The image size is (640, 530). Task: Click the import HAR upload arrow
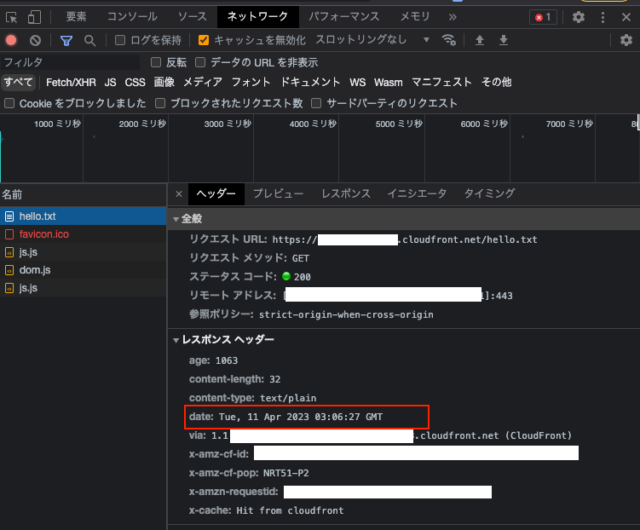[x=480, y=40]
